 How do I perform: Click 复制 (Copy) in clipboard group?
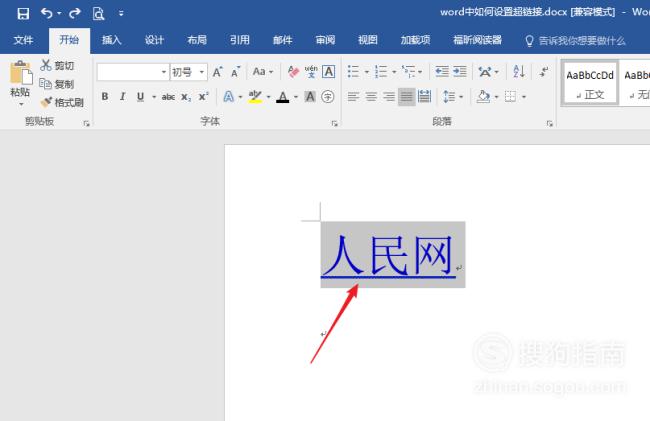[57, 84]
